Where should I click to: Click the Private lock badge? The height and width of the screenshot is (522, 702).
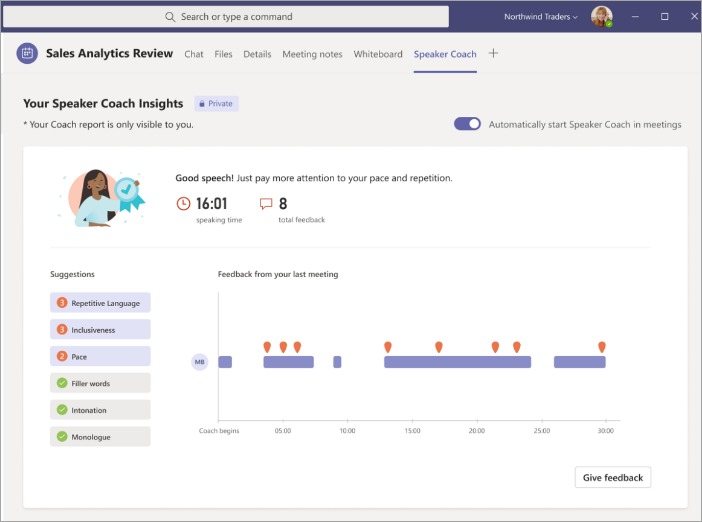pyautogui.click(x=216, y=103)
